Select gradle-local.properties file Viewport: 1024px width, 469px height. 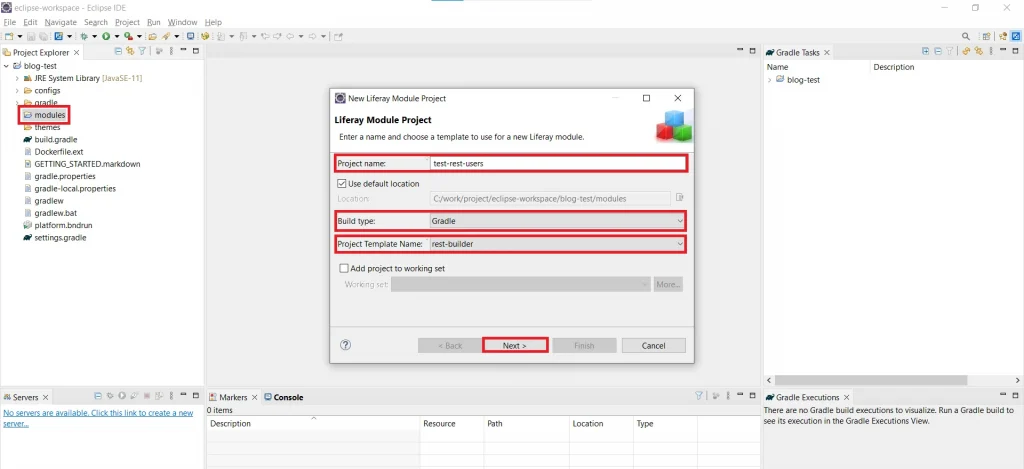pos(75,189)
